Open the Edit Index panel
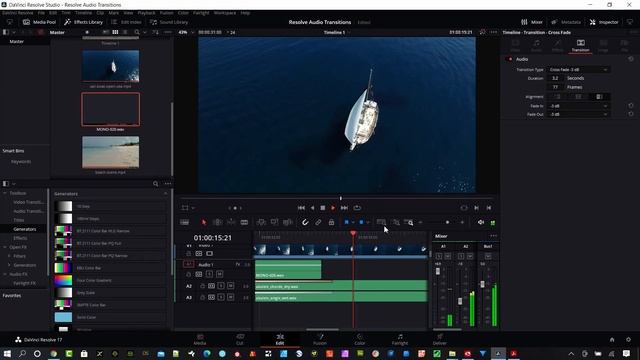The width and height of the screenshot is (640, 360). pyautogui.click(x=127, y=22)
